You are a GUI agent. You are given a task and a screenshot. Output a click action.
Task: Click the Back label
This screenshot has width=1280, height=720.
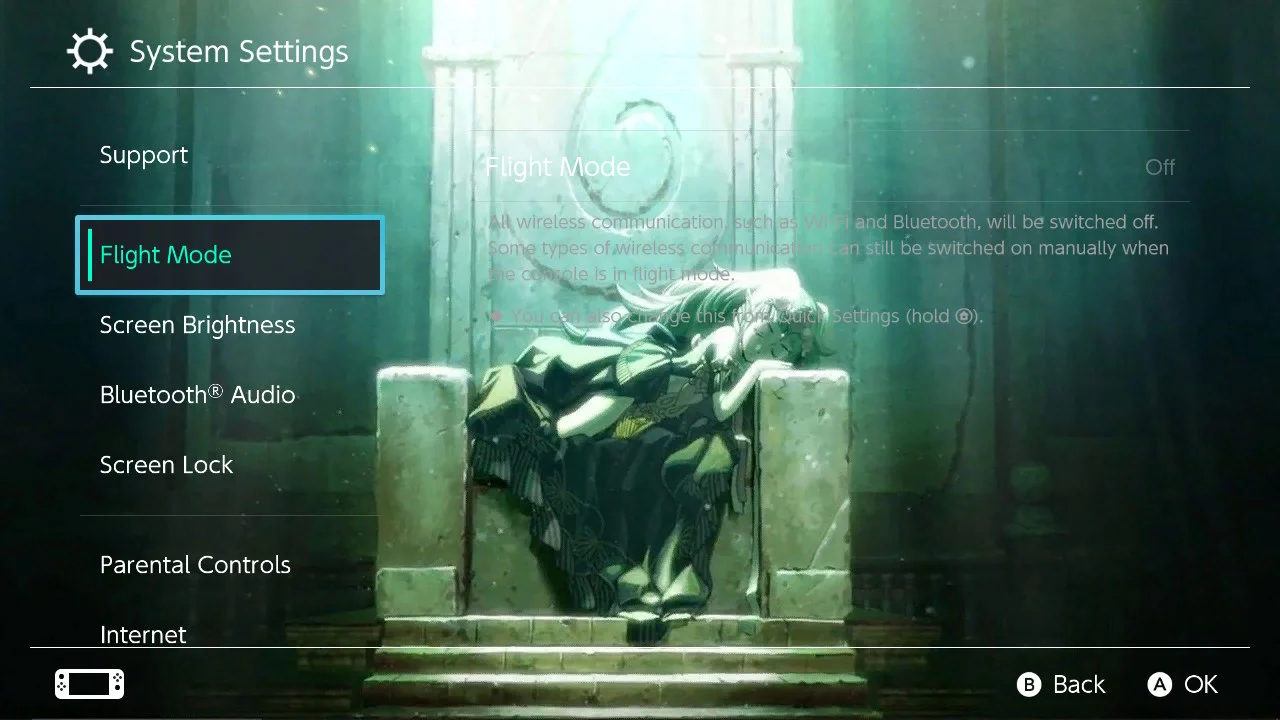point(1079,684)
